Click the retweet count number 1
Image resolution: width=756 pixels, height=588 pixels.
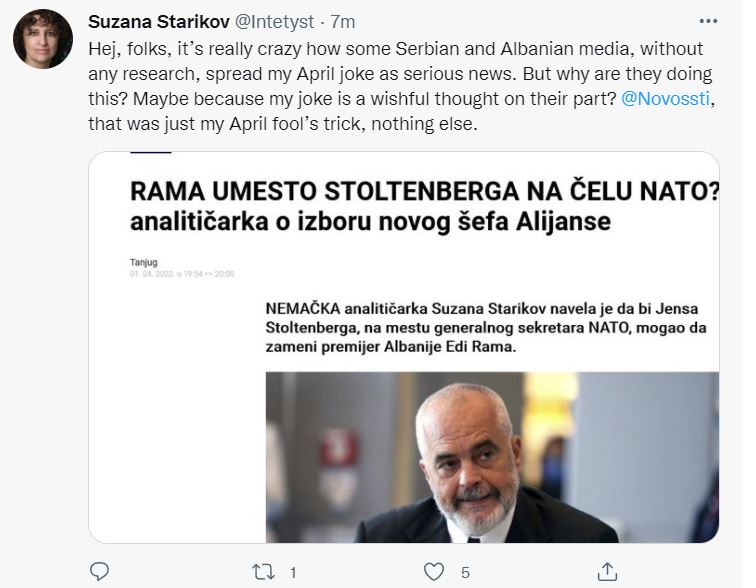[293, 573]
